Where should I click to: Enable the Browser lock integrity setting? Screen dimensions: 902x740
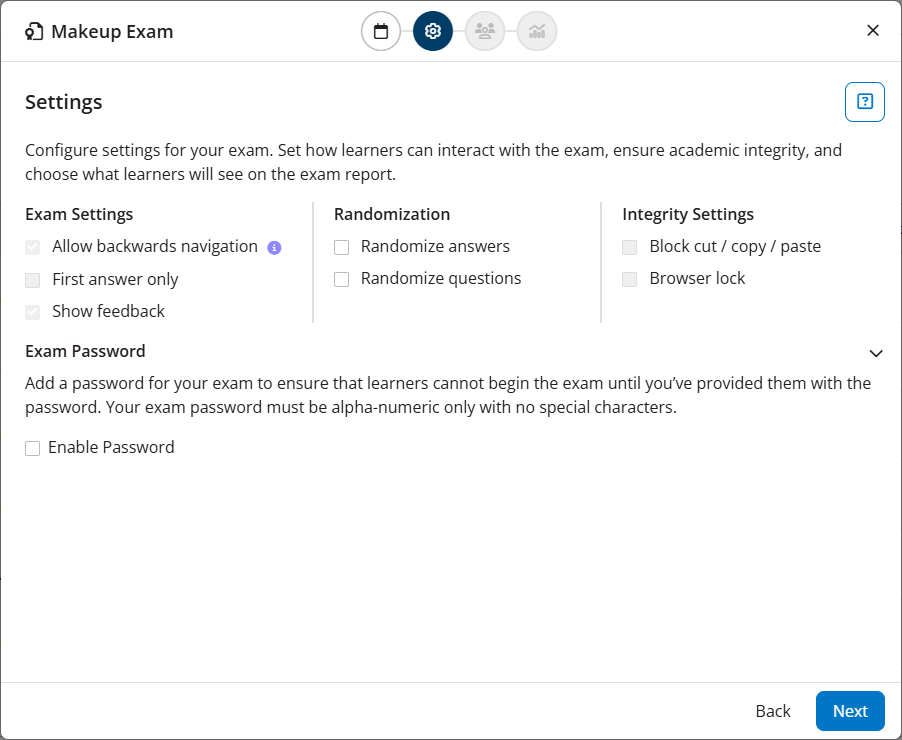click(x=629, y=278)
